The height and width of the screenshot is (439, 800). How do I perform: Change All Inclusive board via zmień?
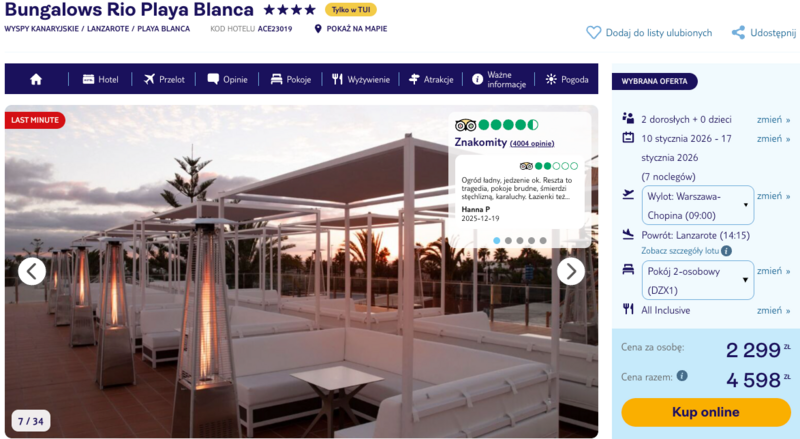[x=773, y=310]
